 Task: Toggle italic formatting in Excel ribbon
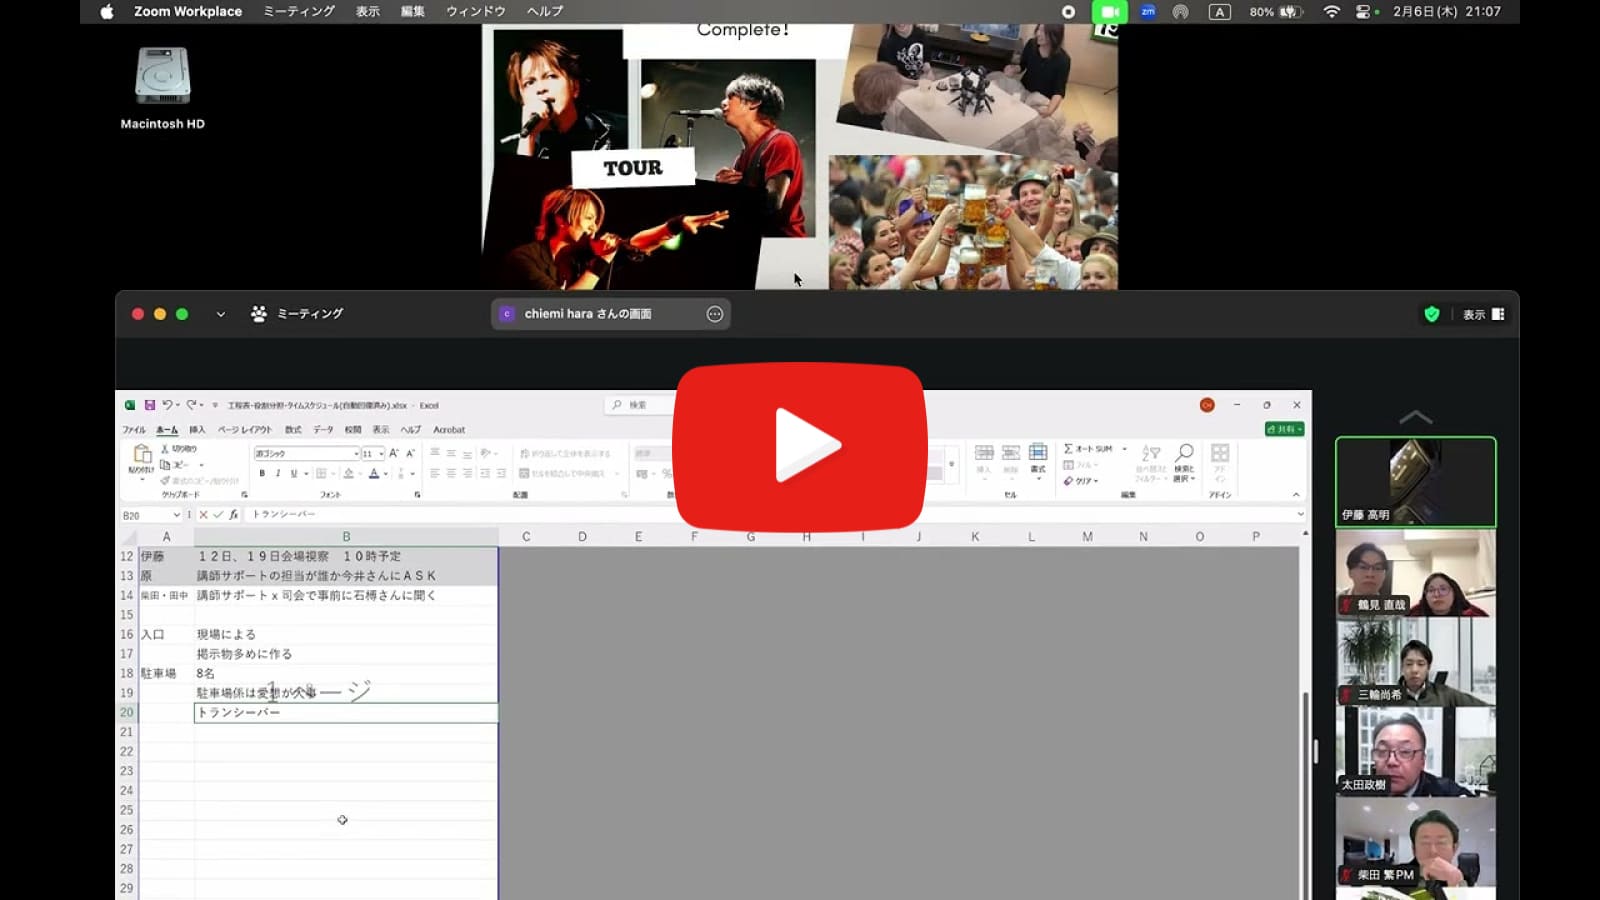(x=277, y=474)
